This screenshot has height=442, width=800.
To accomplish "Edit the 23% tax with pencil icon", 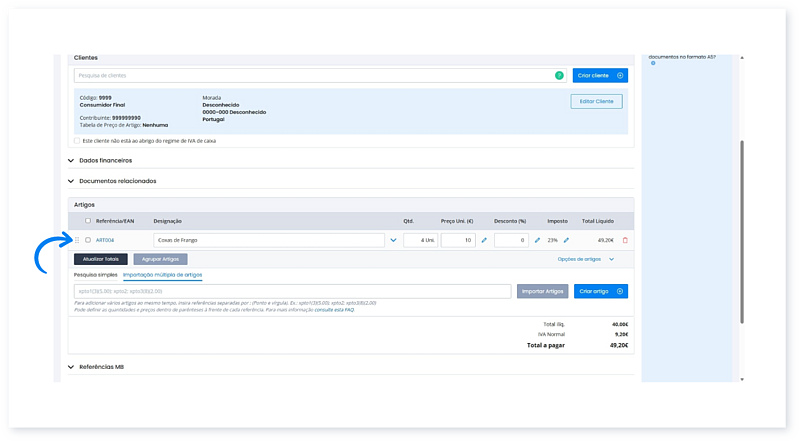I will 566,240.
